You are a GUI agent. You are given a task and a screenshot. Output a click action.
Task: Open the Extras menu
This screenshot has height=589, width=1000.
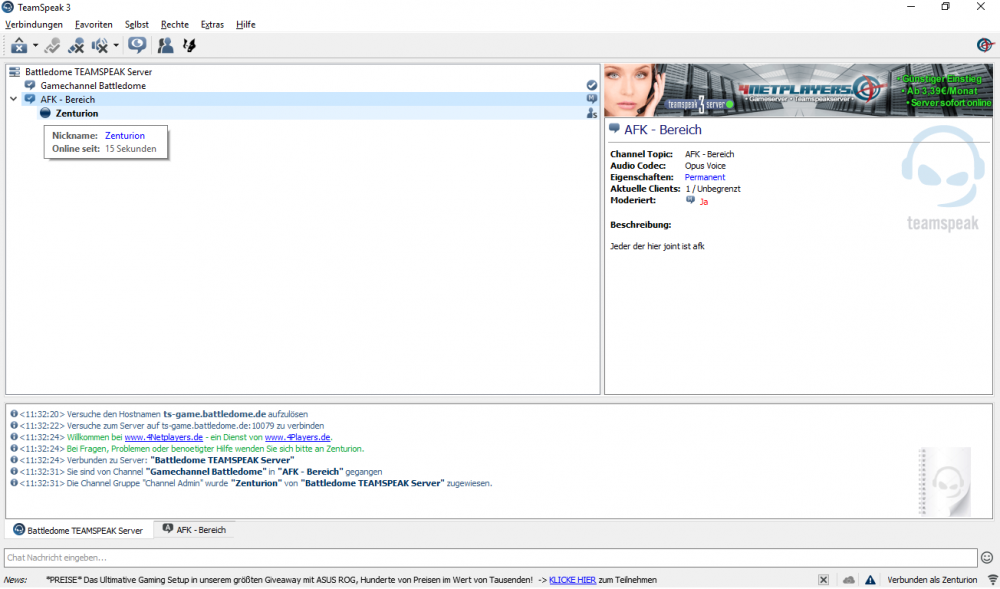tap(212, 24)
